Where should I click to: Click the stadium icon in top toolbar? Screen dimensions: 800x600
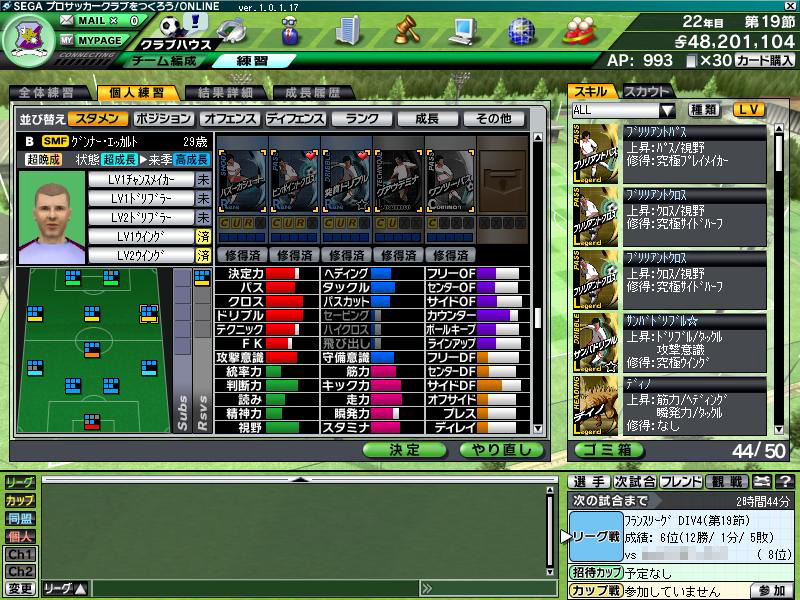[231, 32]
